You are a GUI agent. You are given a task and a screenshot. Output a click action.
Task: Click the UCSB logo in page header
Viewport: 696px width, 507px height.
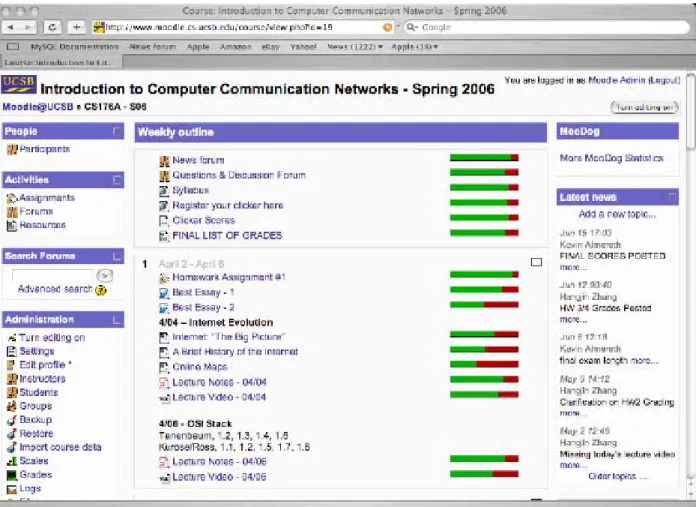click(x=19, y=84)
